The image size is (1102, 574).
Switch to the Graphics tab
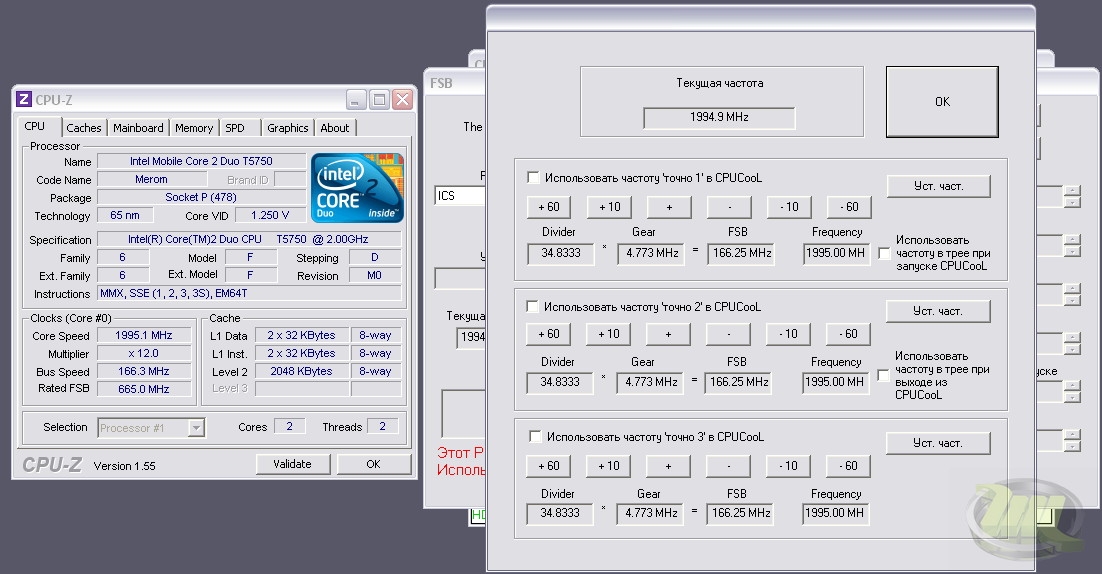click(x=287, y=128)
